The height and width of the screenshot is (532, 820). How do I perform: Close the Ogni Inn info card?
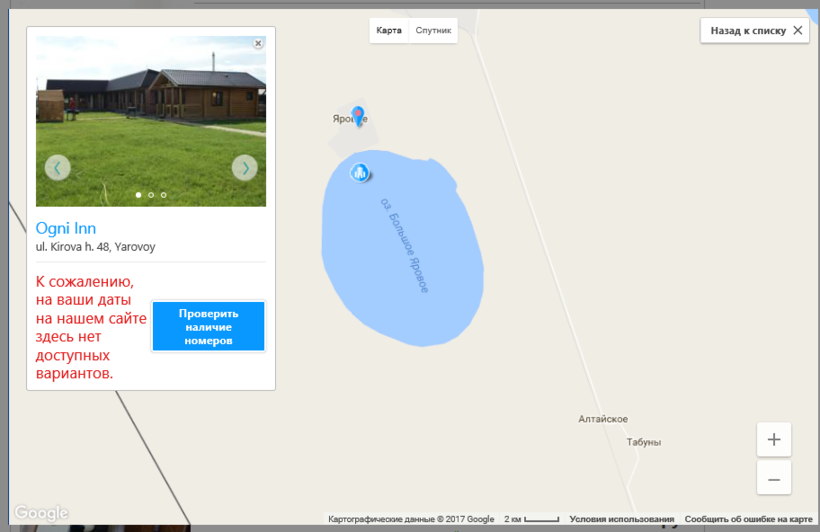coord(258,43)
